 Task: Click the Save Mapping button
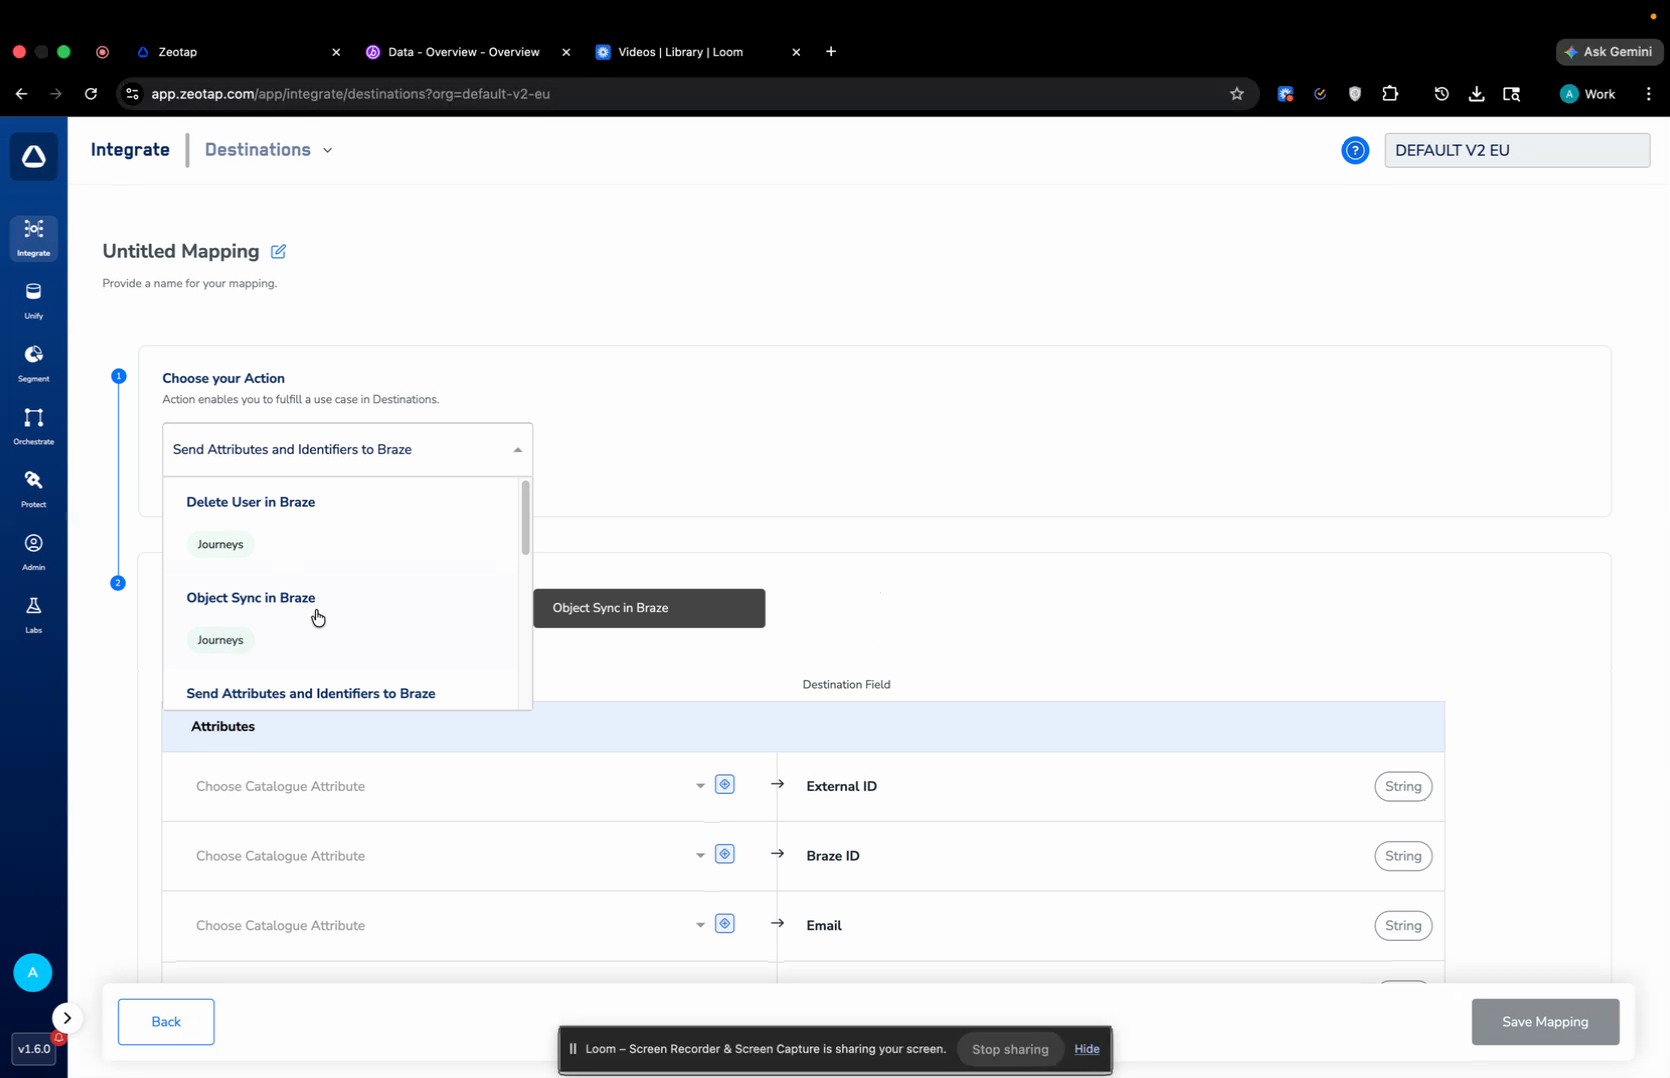(x=1545, y=1022)
